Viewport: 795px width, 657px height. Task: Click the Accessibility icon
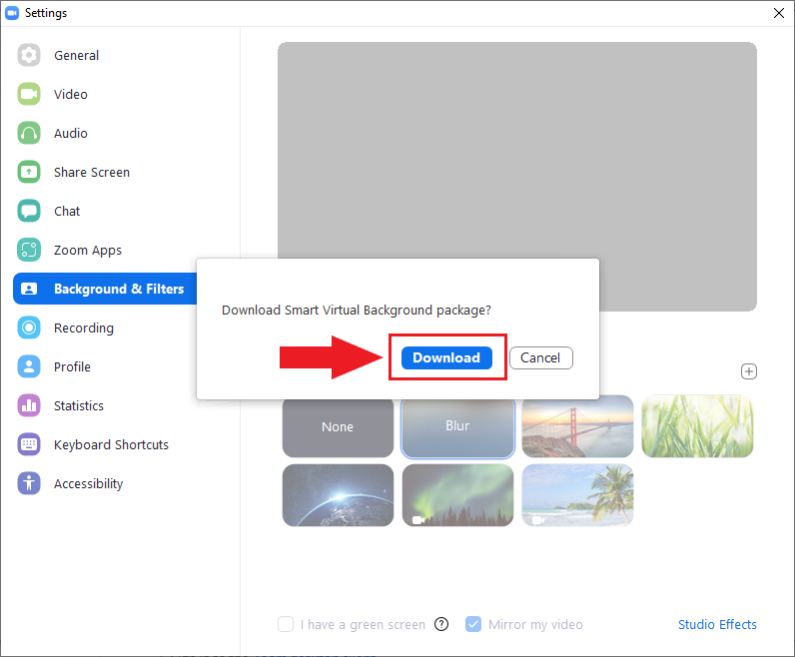[x=29, y=484]
